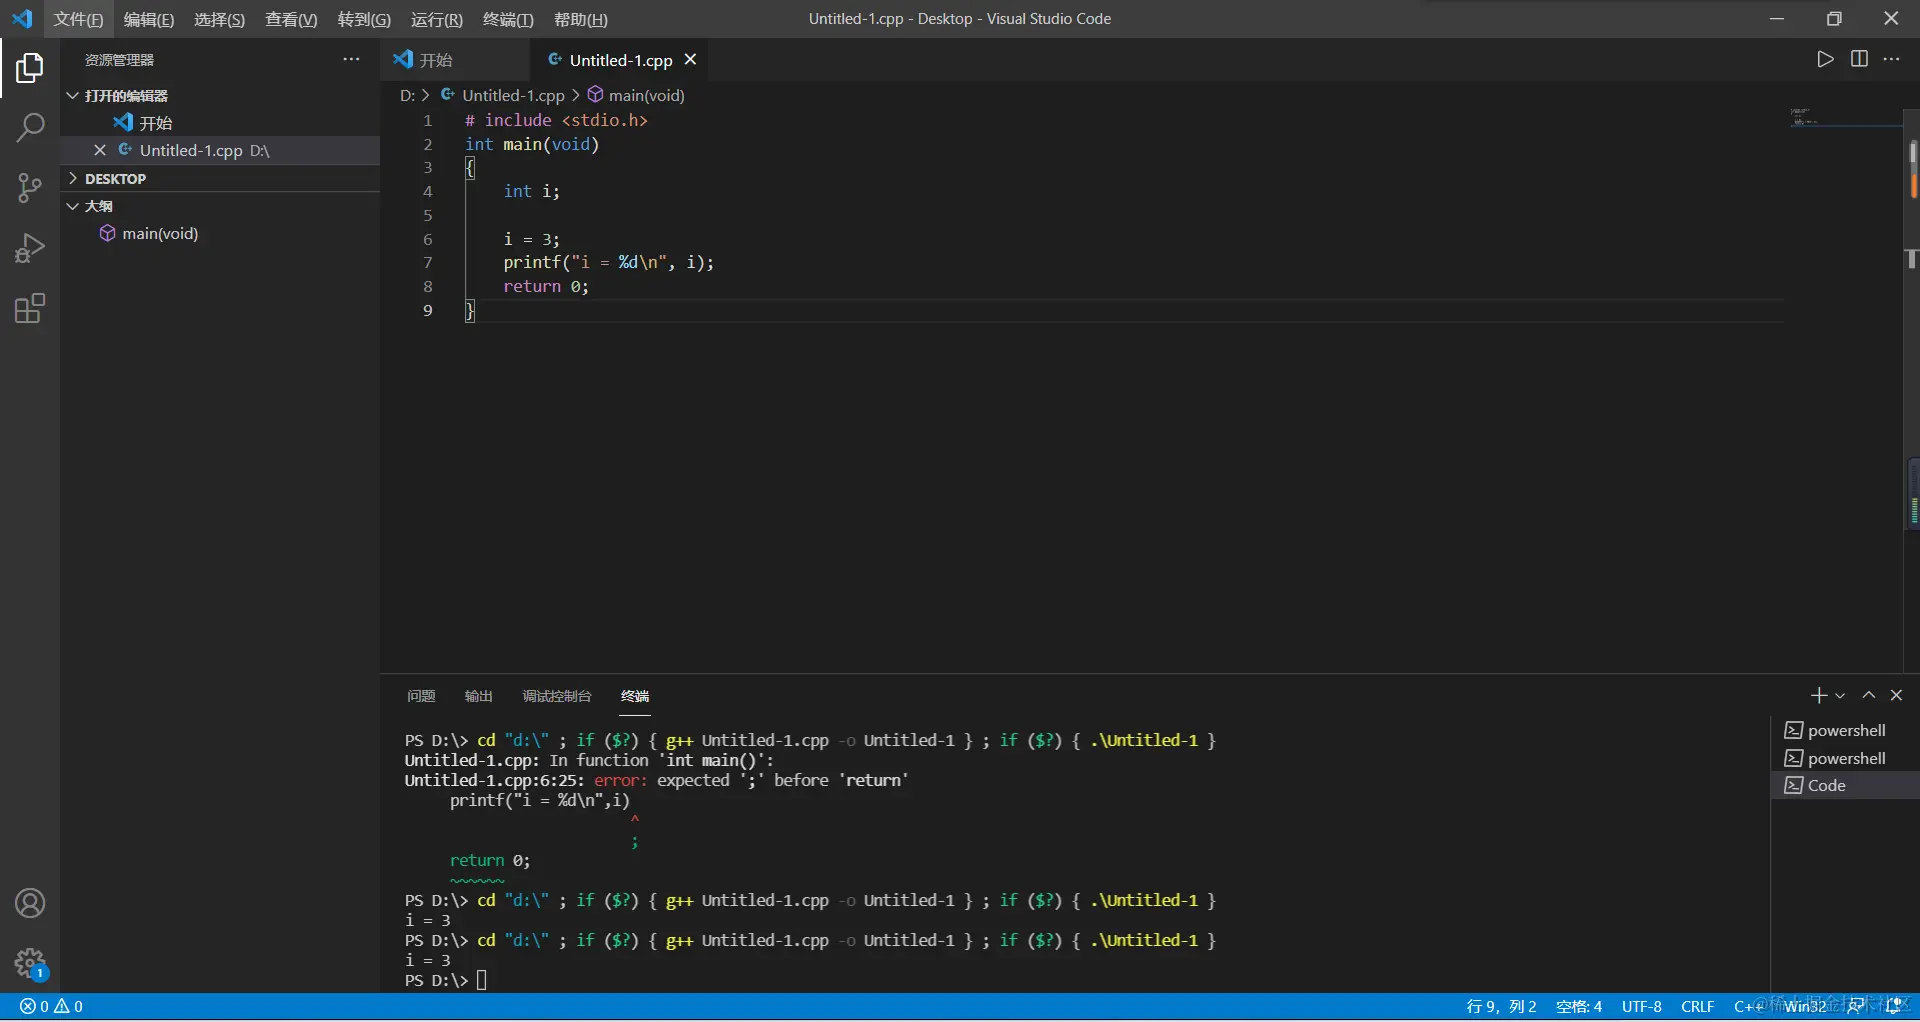Click the feedback icon in the status bar

pyautogui.click(x=1856, y=1006)
